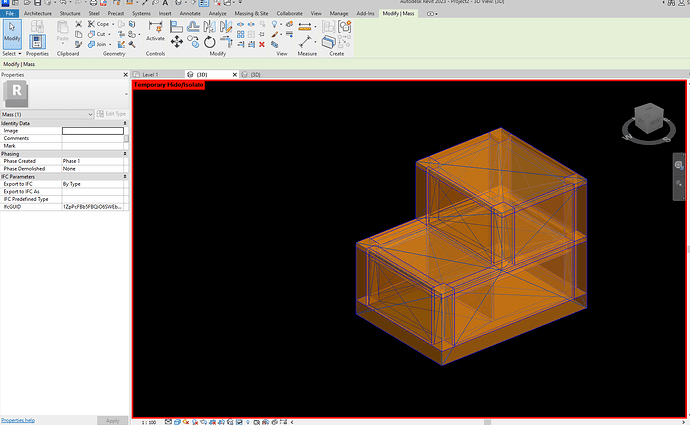The height and width of the screenshot is (425, 690).
Task: Open the Cope dropdown arrow
Action: (x=113, y=24)
